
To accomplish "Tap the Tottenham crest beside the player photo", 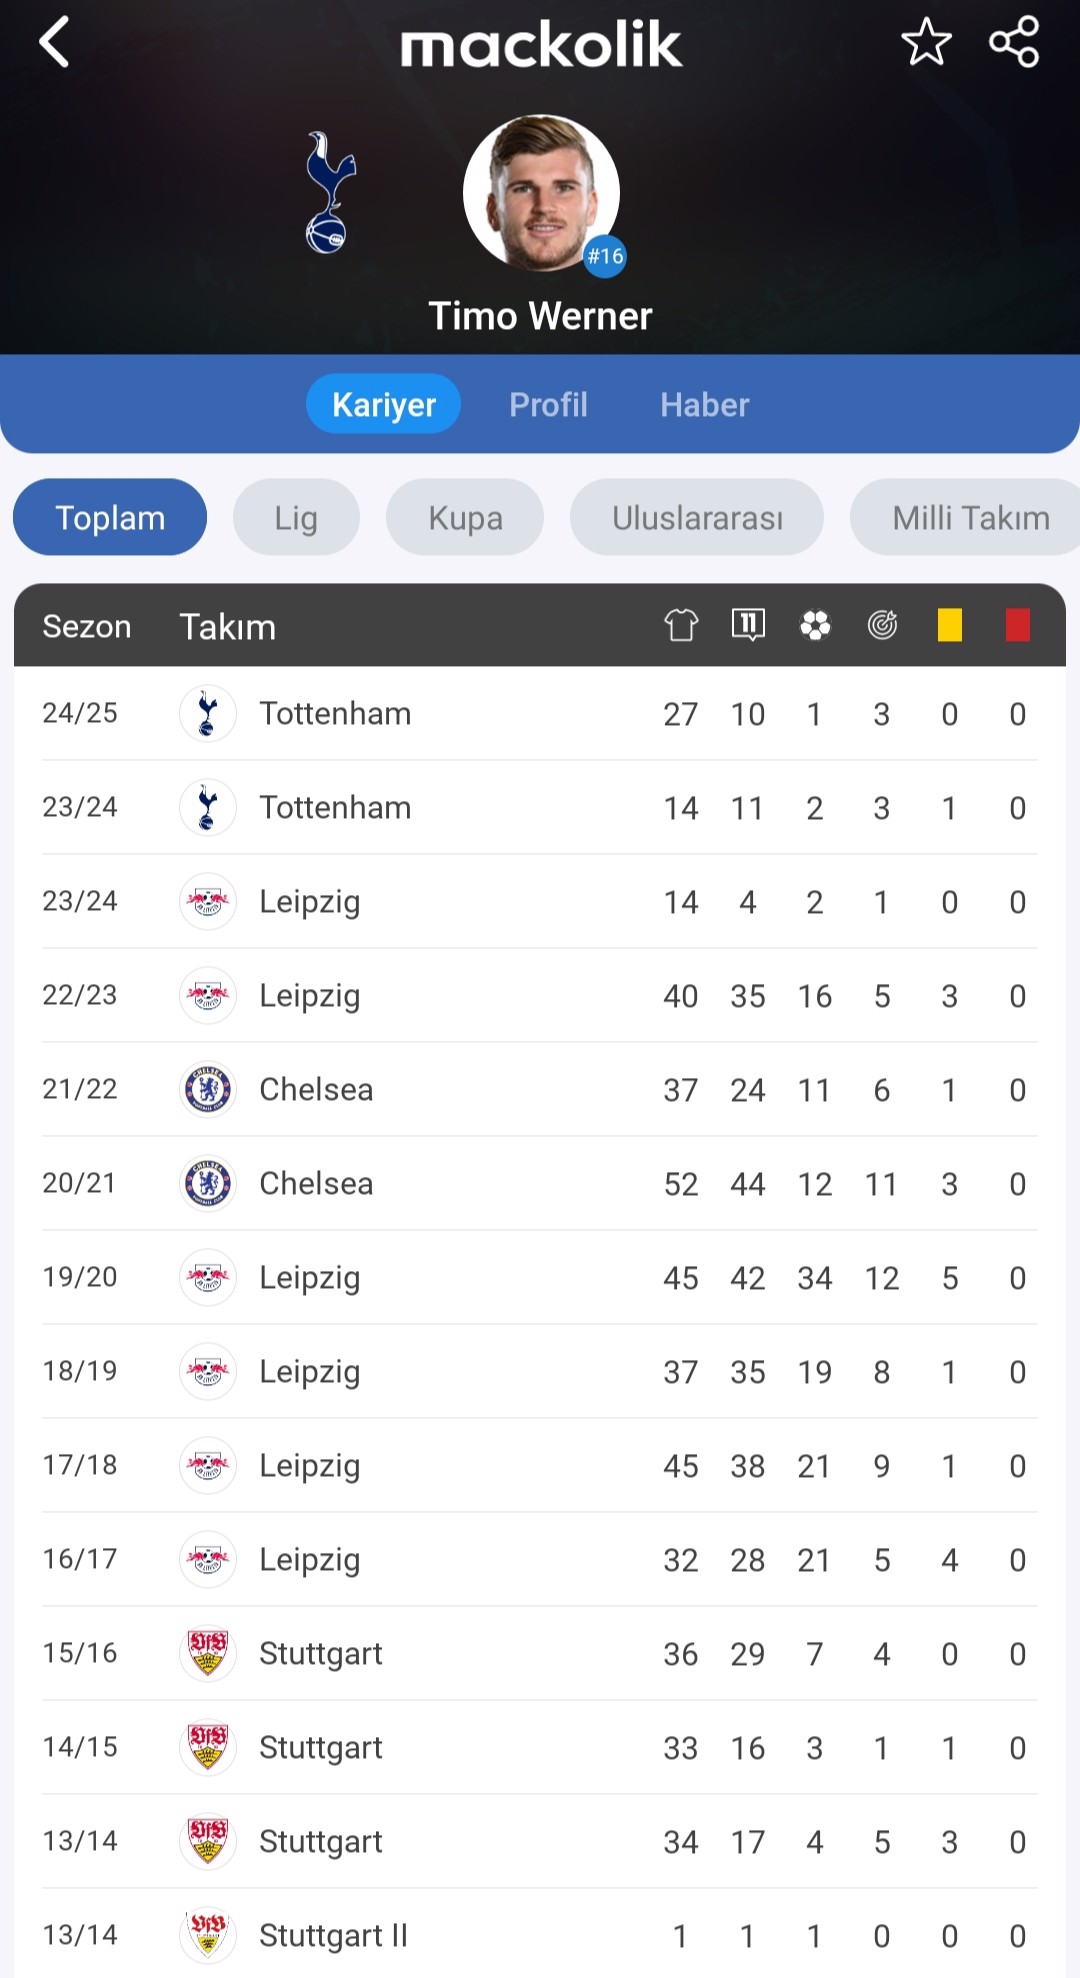I will [331, 192].
